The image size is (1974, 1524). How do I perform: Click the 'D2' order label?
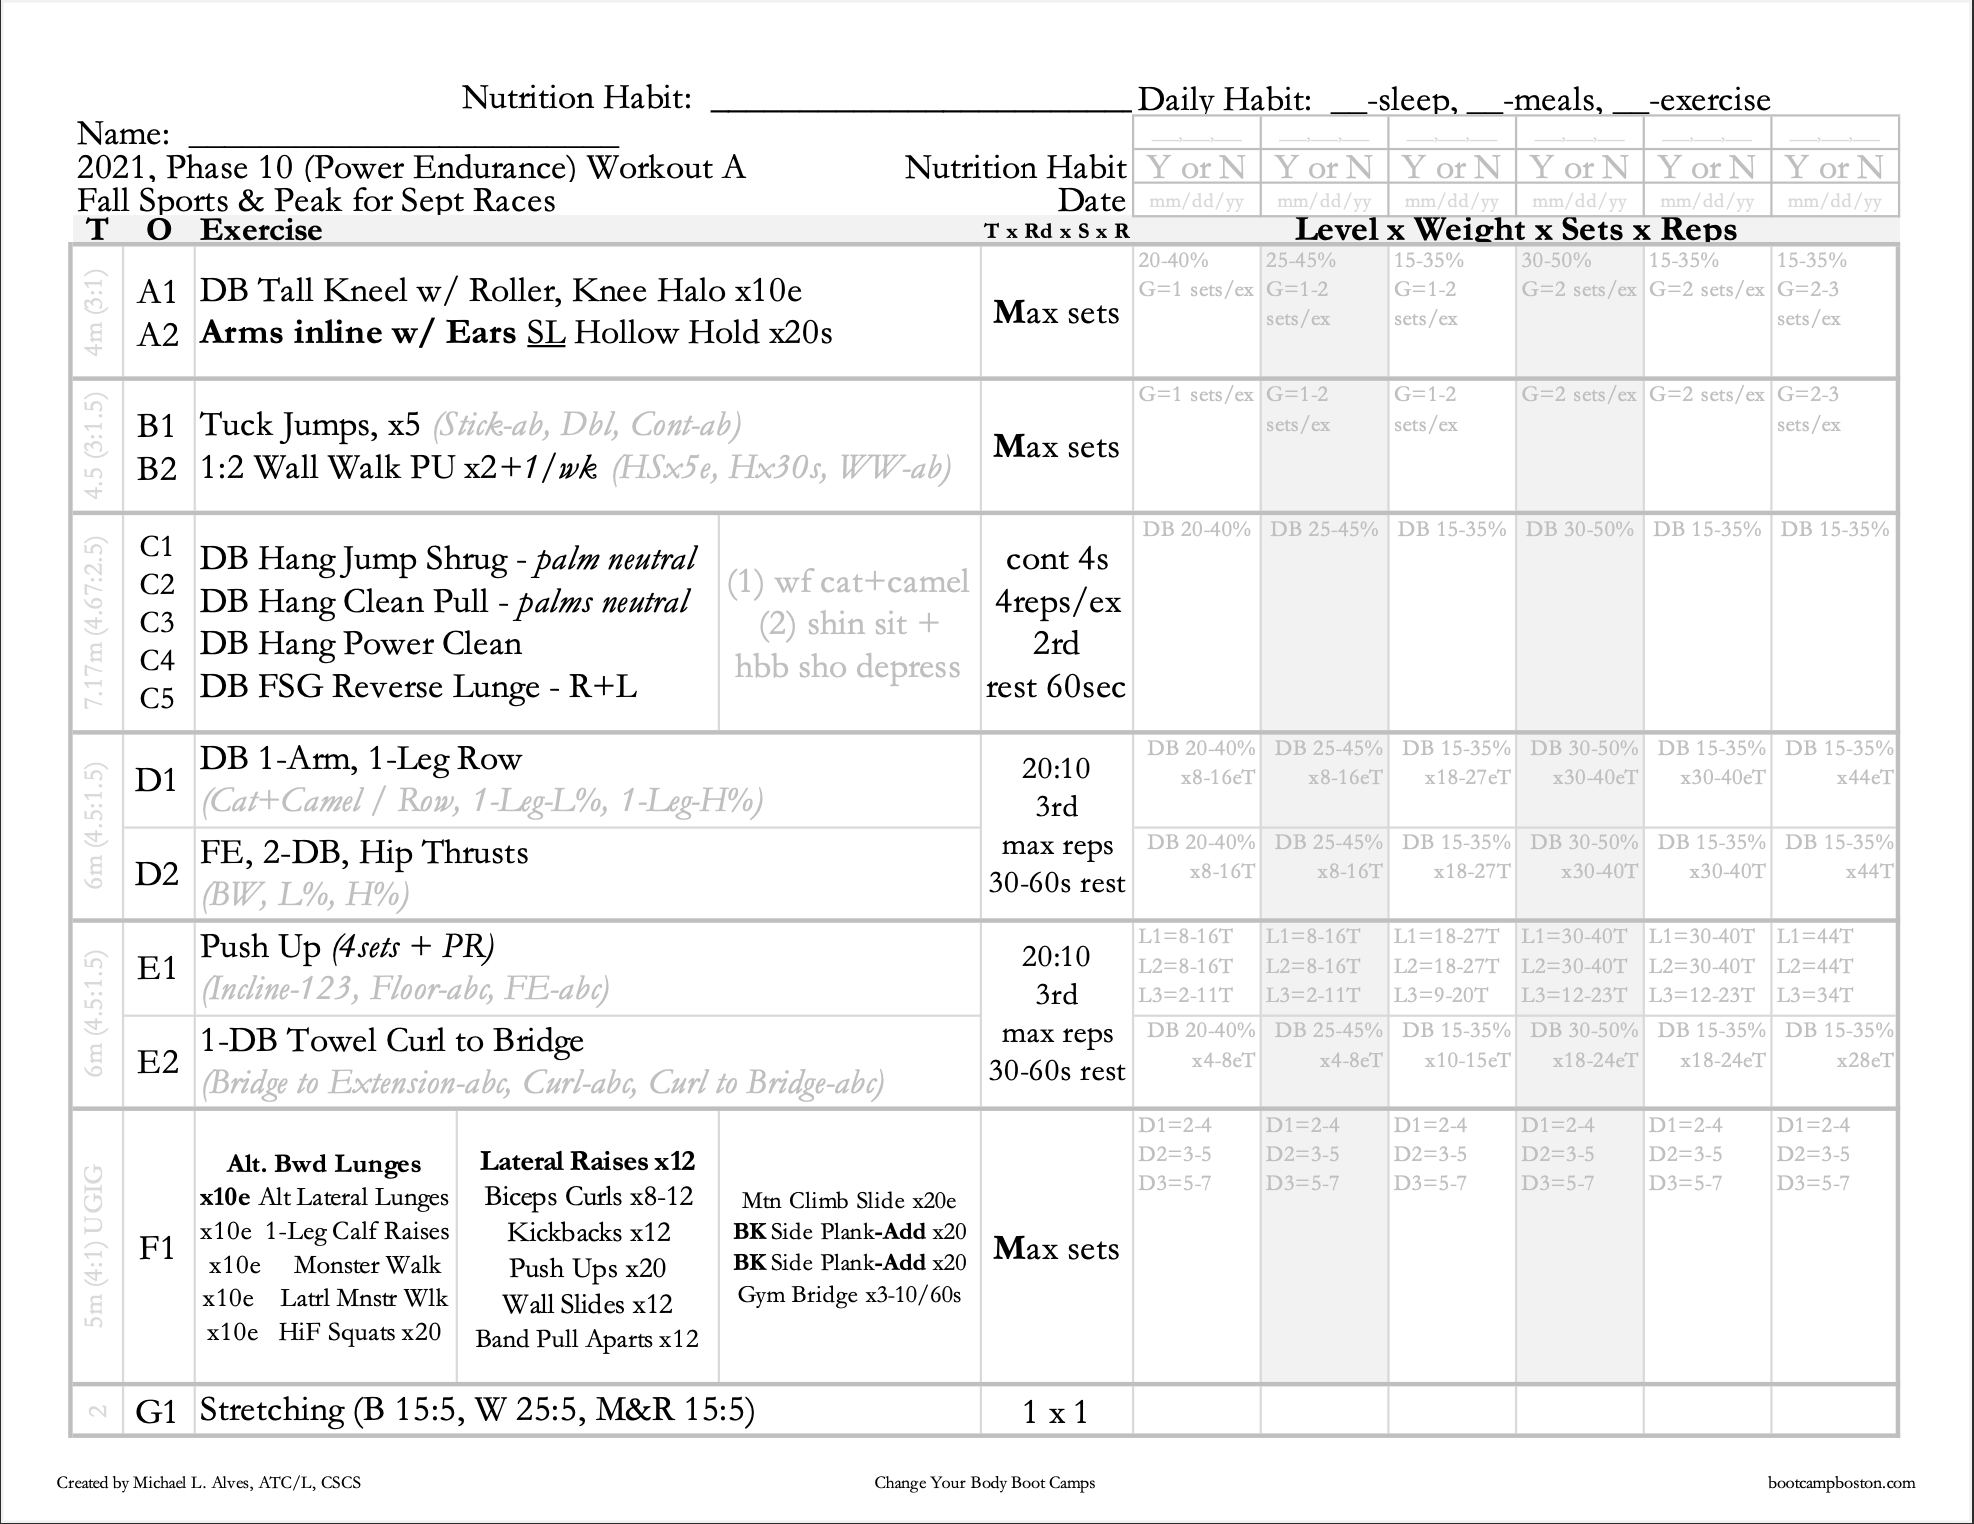coord(157,874)
